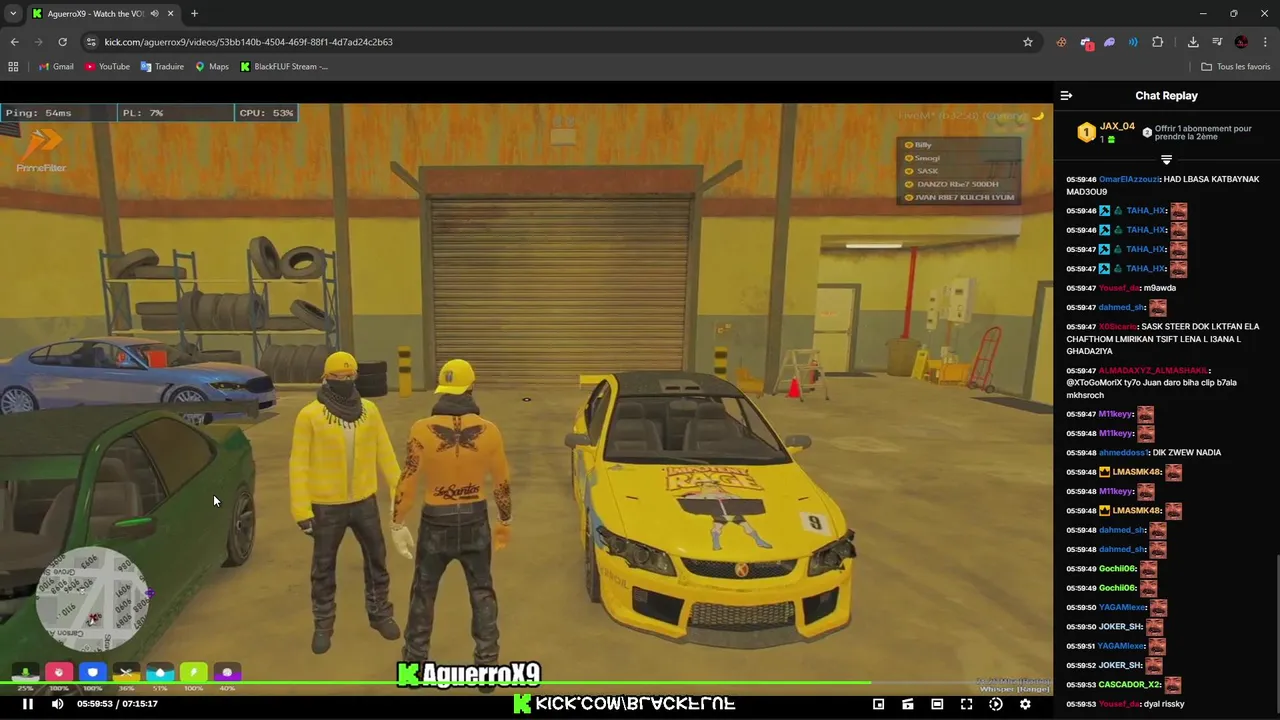Go back to the previous page
This screenshot has height=720, width=1280.
click(x=14, y=42)
